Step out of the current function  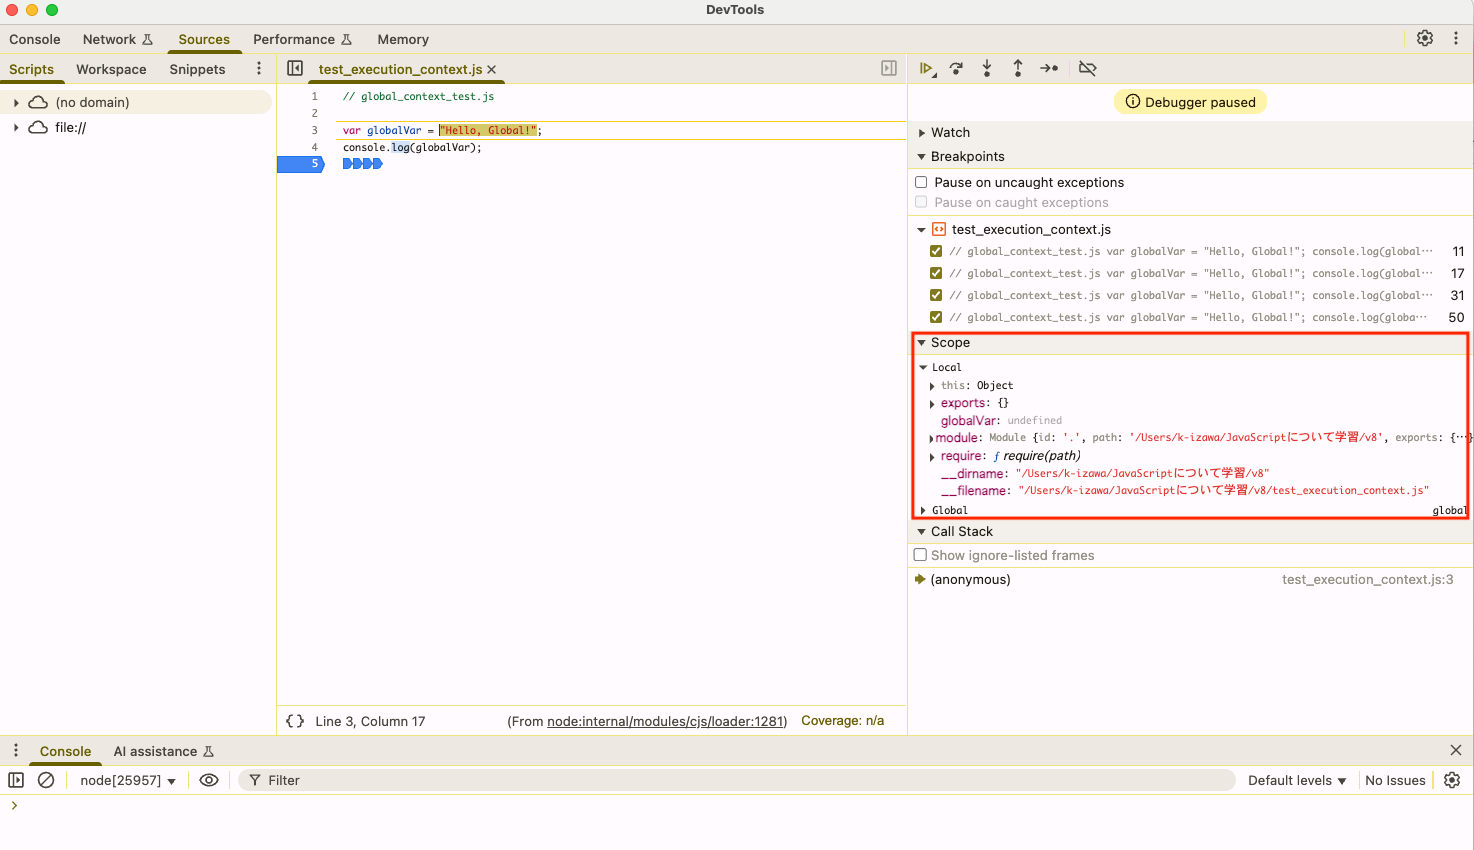click(1018, 68)
